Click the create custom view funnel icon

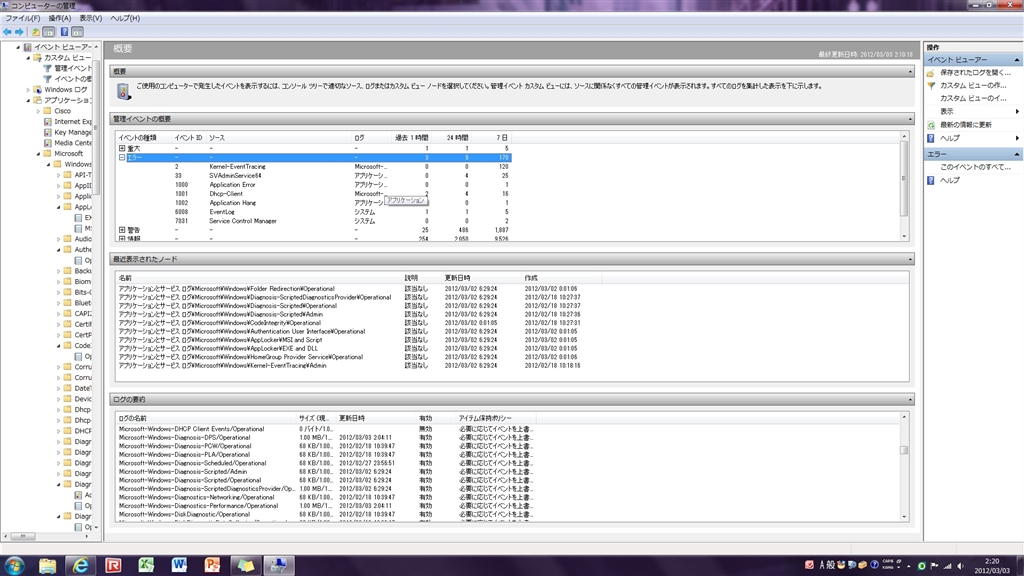[x=931, y=86]
